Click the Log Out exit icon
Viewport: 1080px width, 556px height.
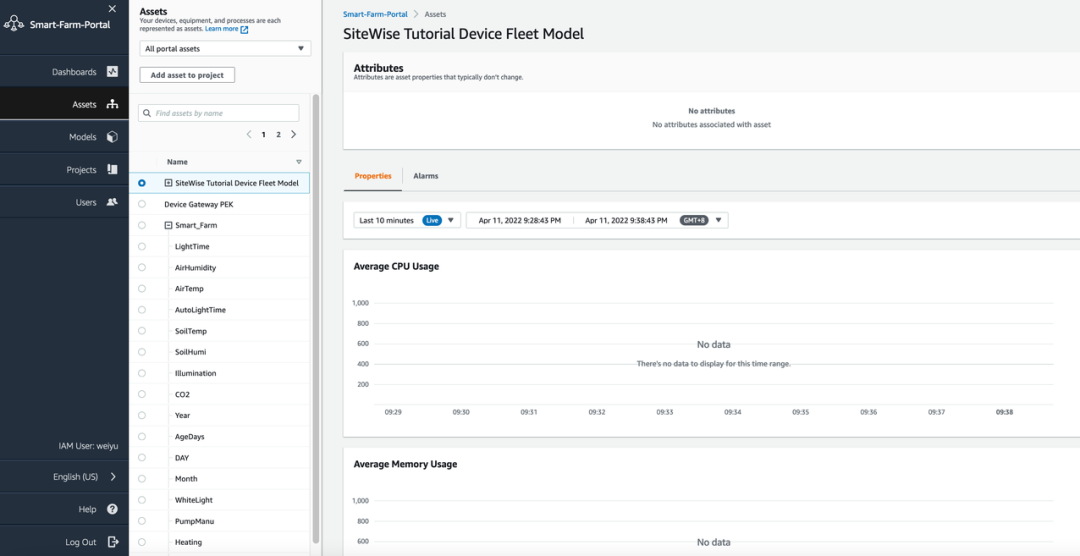113,542
